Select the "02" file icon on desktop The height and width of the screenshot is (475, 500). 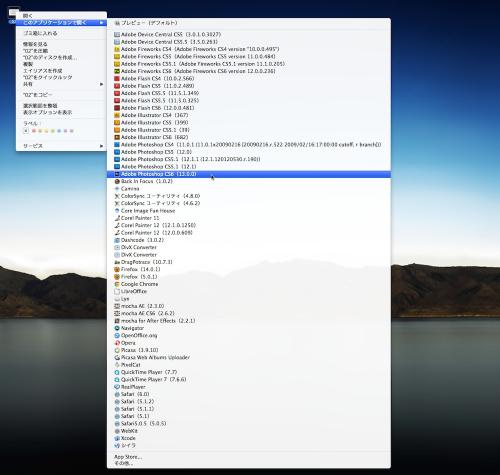click(x=13, y=13)
